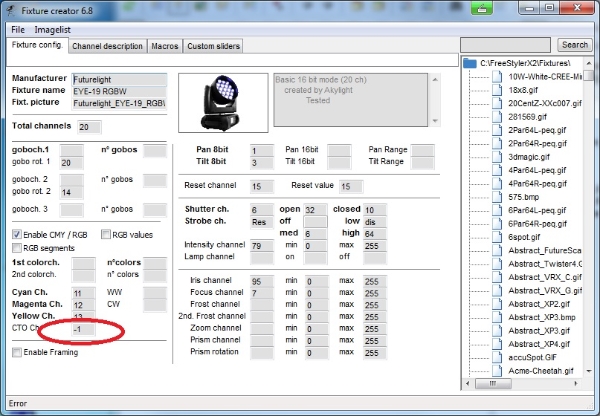Open the Macros tab
This screenshot has height=416, width=600.
(x=164, y=46)
